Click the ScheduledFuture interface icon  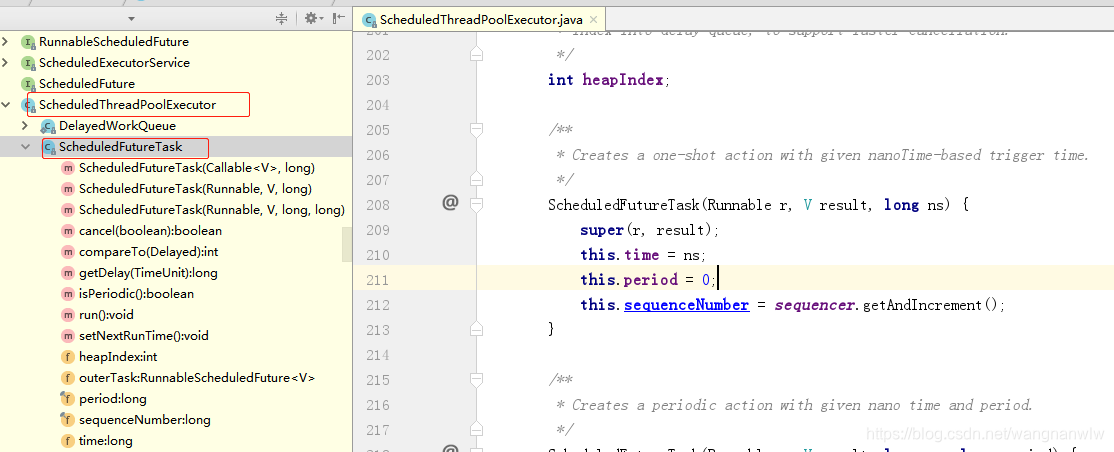click(x=28, y=84)
